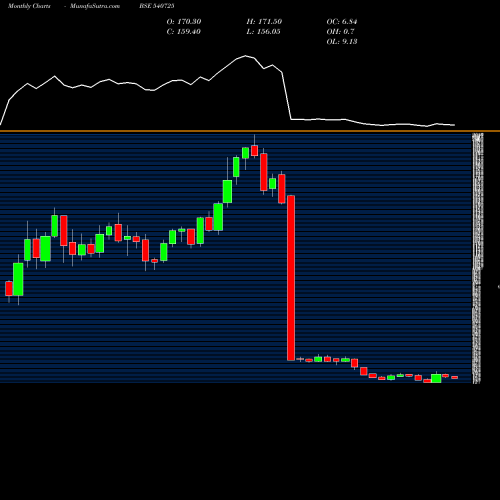Click the 'OH: 0.7' value
This screenshot has height=500, width=500.
[x=340, y=32]
